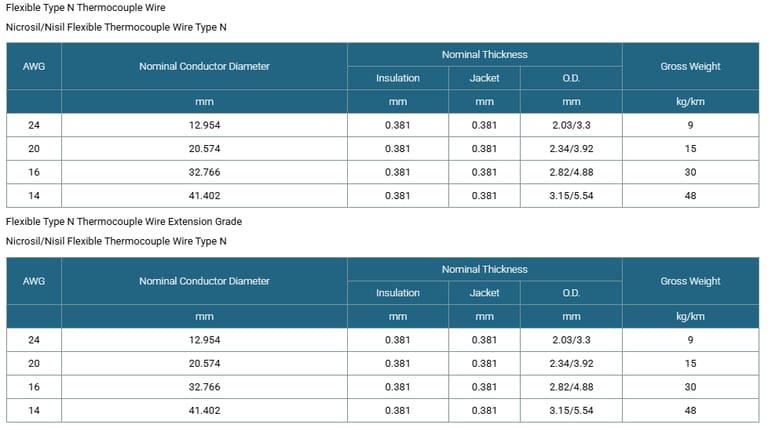Click the 'kg/km' unit cell in the first table
Screen dimensions: 768x428
click(x=690, y=102)
